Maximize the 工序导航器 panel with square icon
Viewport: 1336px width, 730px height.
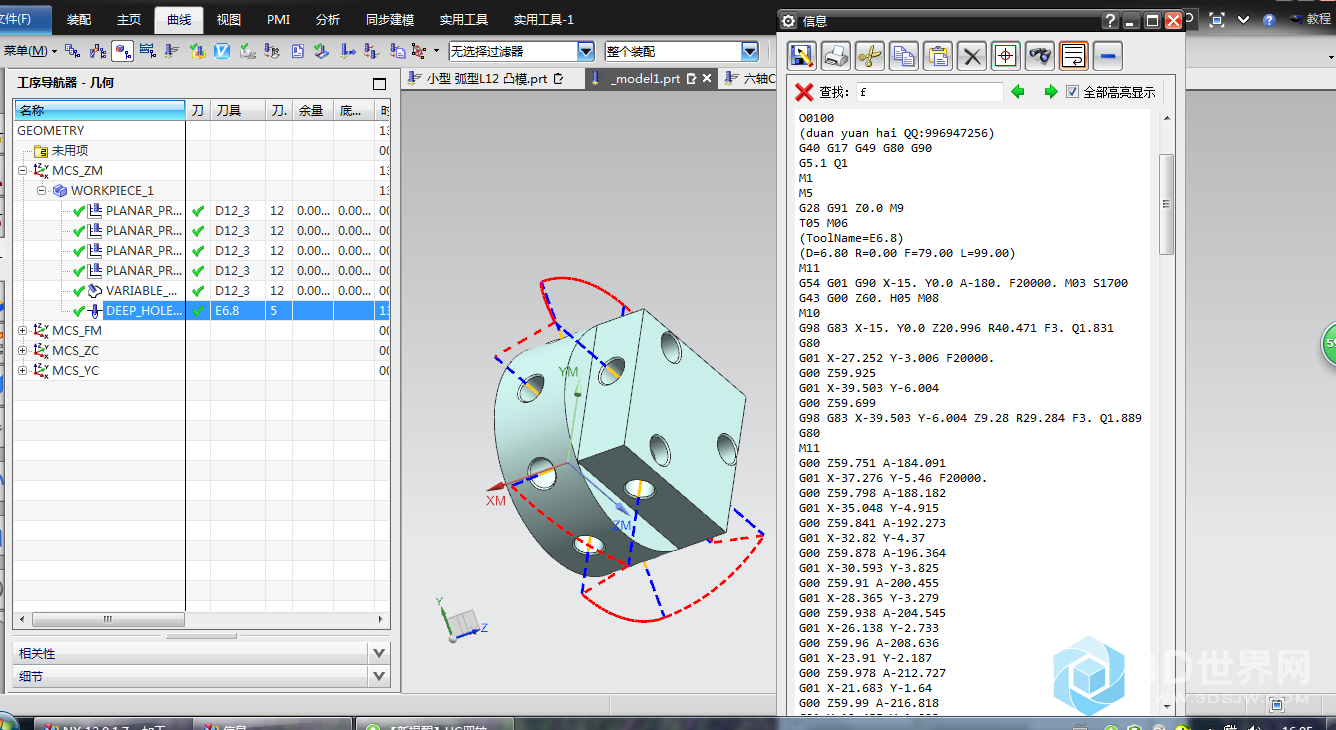click(379, 84)
